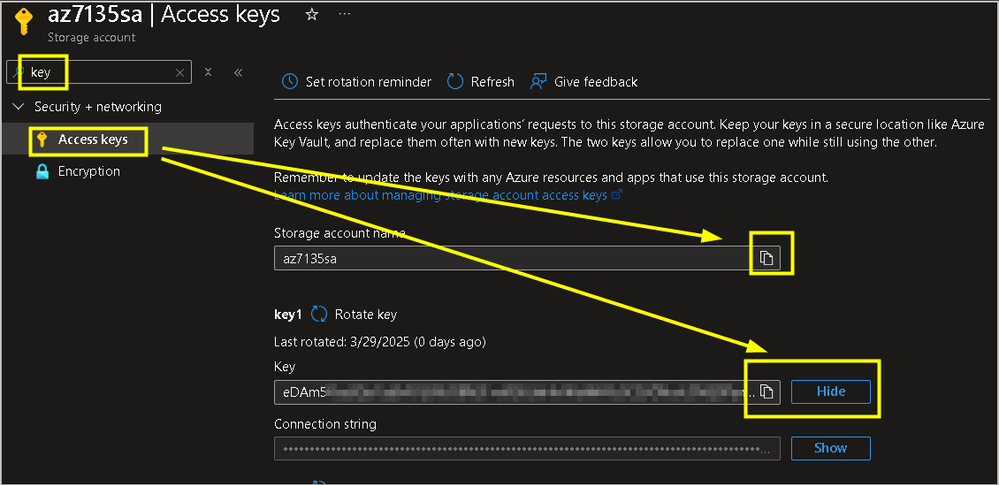Click the circular Refresh icon

point(455,82)
